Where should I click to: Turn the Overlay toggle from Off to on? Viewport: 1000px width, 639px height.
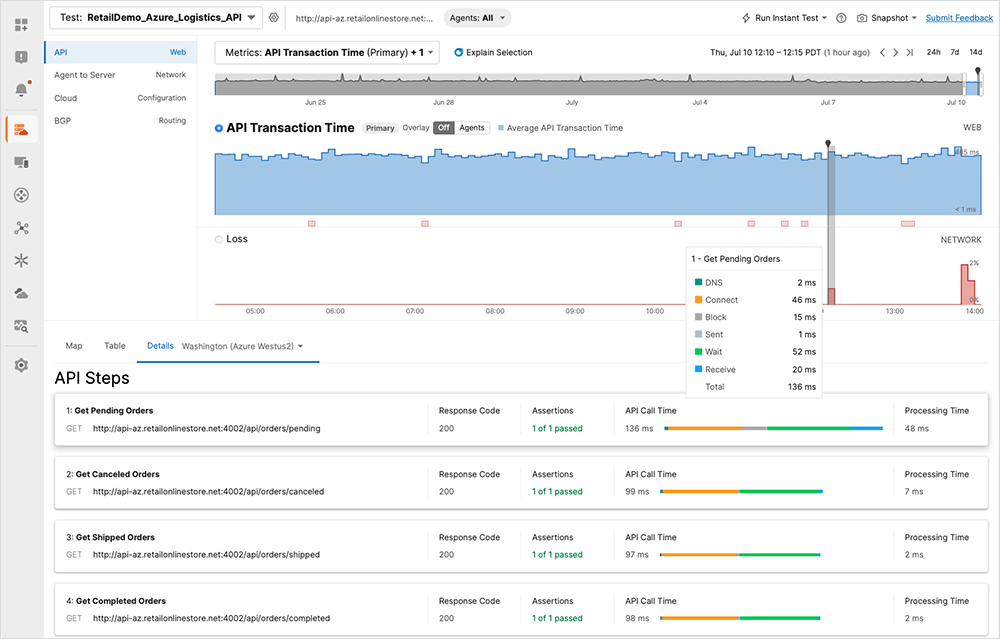pos(470,128)
